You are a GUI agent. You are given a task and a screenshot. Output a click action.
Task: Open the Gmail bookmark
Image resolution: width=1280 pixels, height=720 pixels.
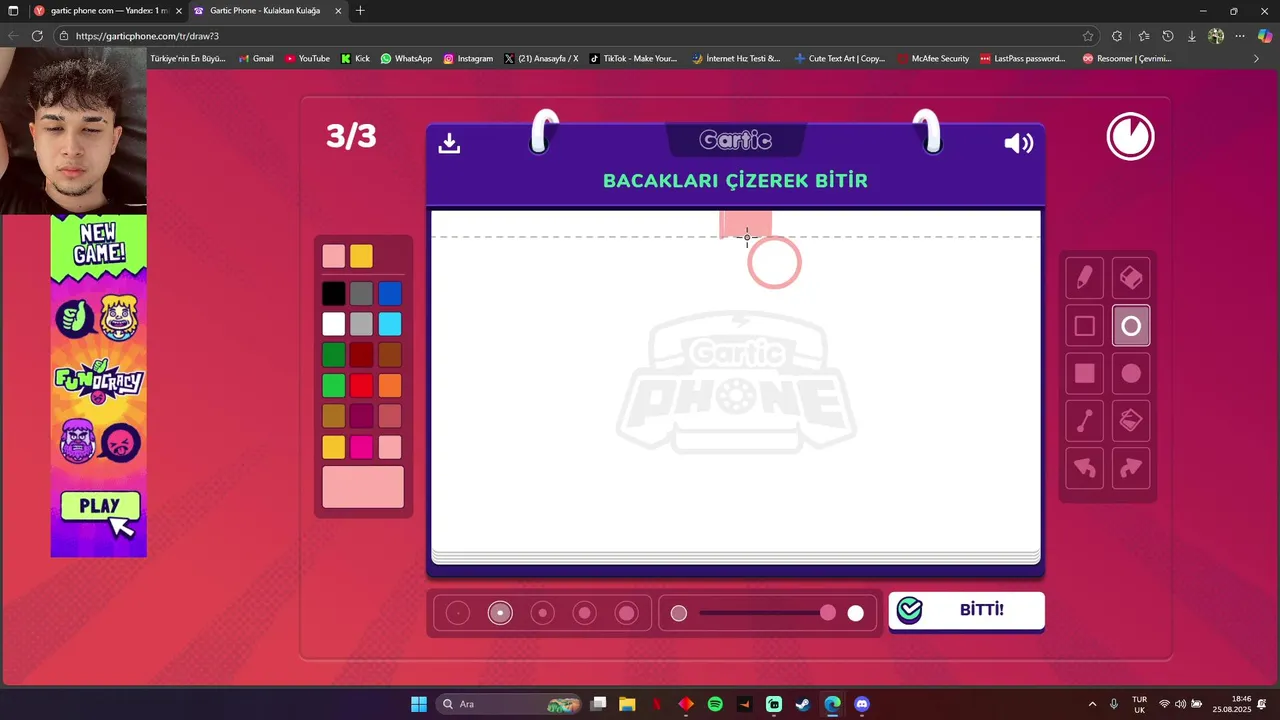tap(256, 59)
